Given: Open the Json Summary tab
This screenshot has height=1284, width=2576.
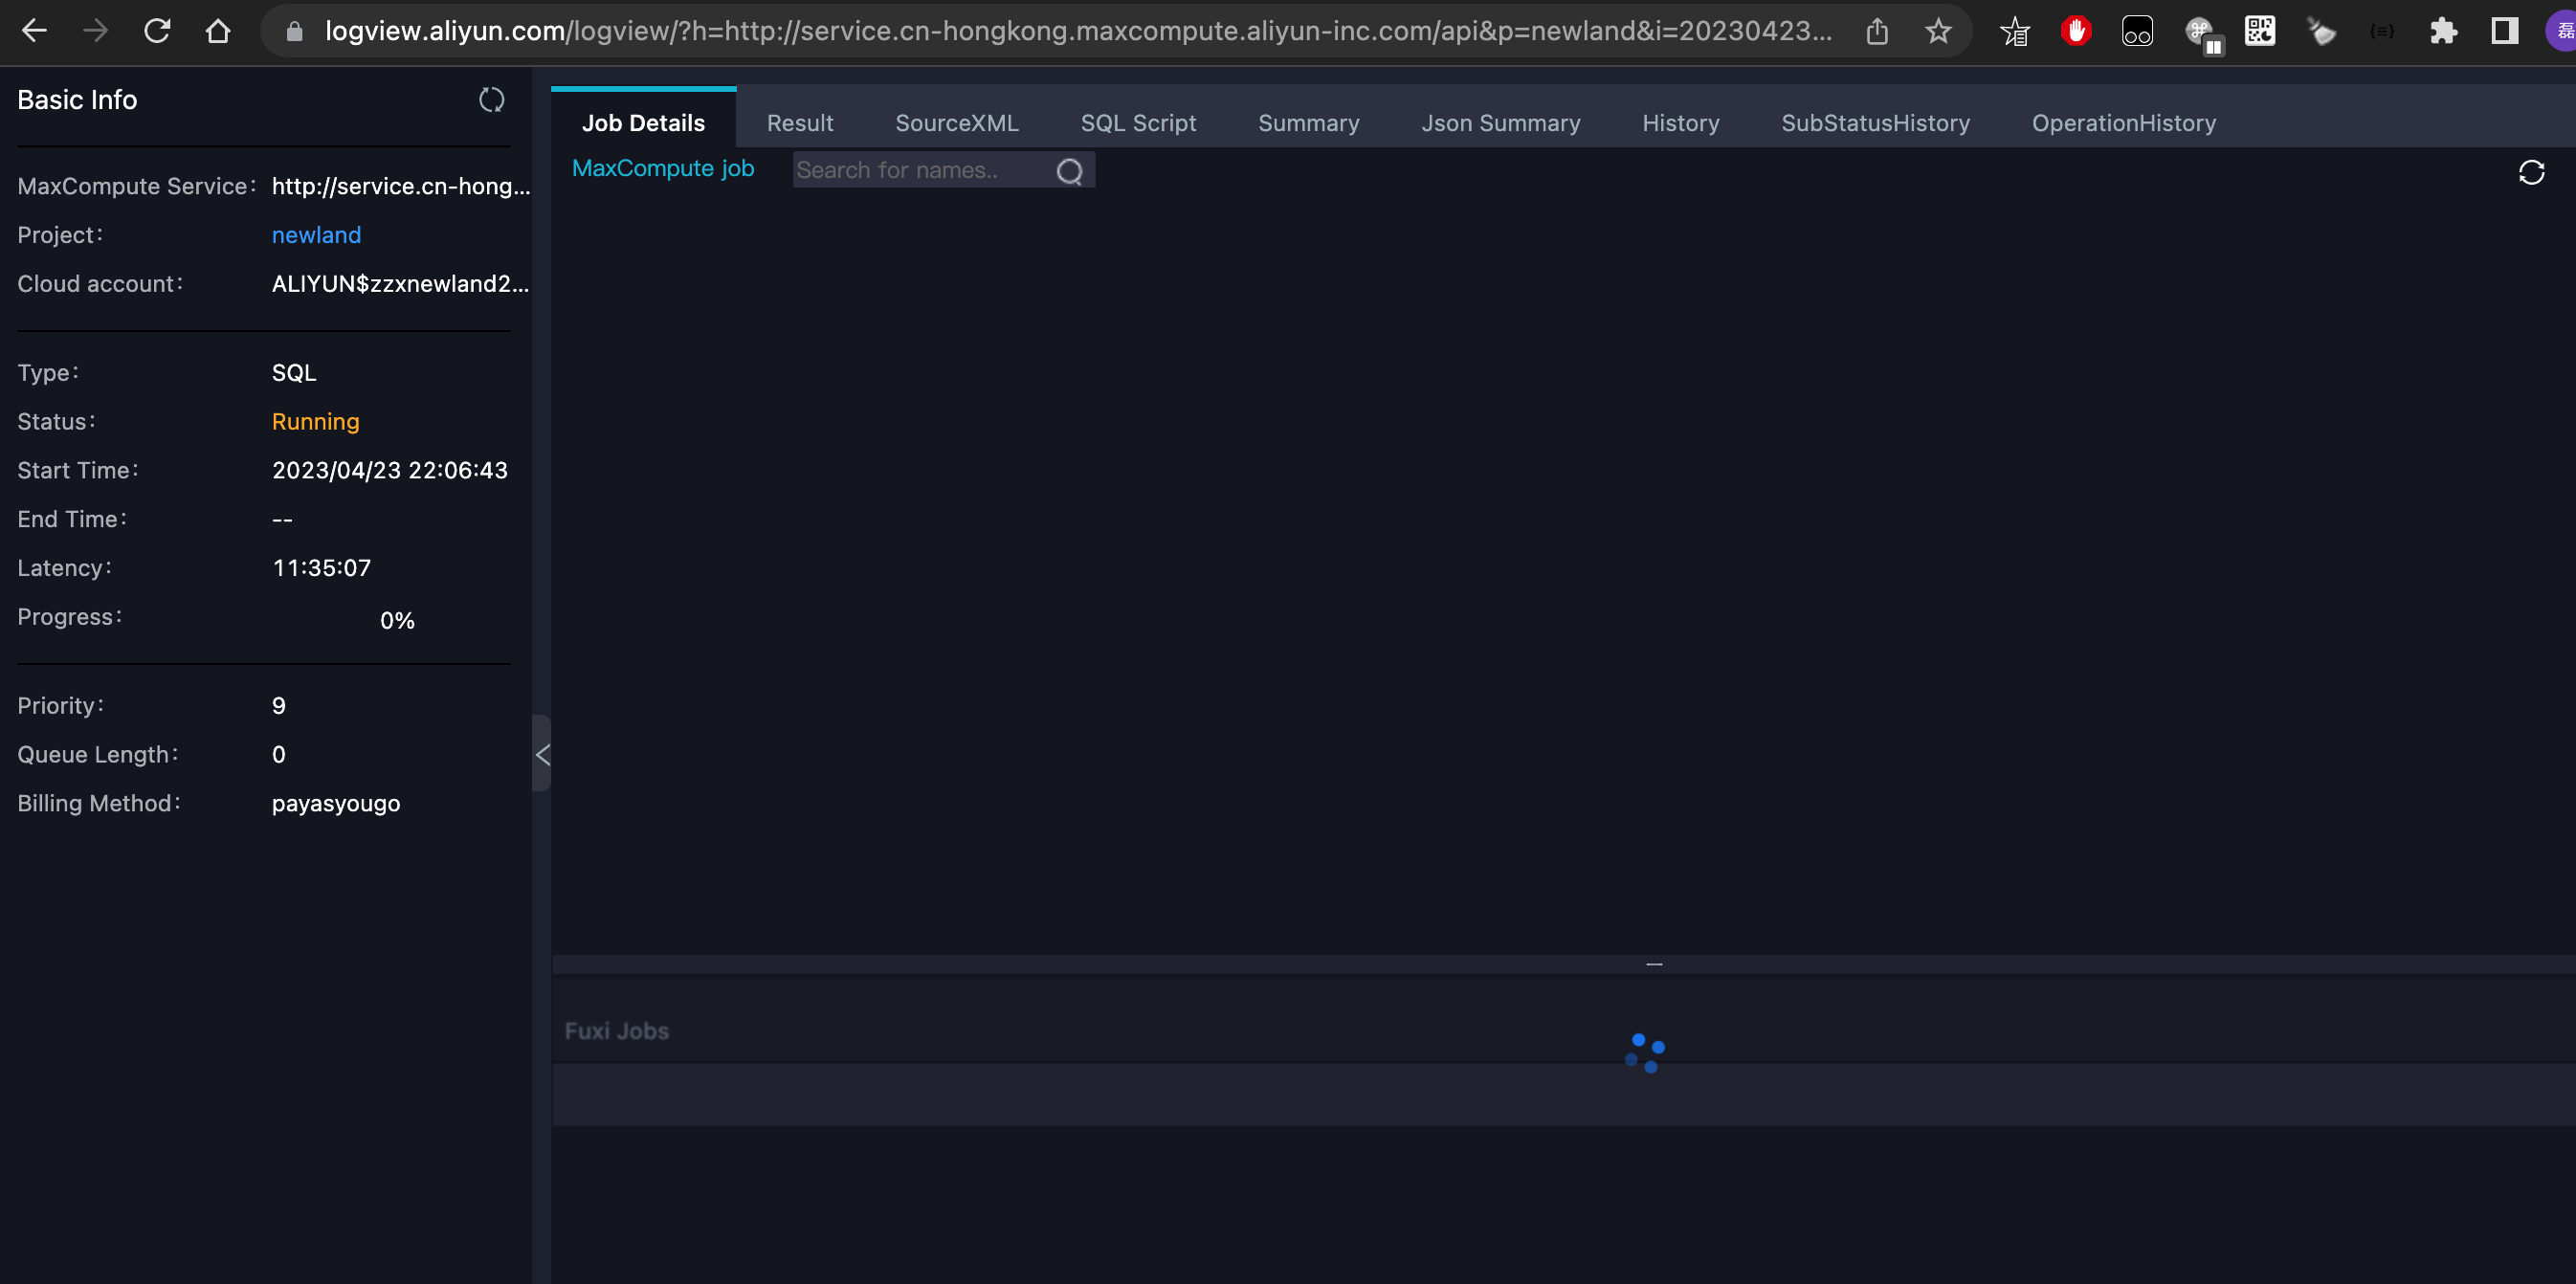Looking at the screenshot, I should pos(1500,123).
